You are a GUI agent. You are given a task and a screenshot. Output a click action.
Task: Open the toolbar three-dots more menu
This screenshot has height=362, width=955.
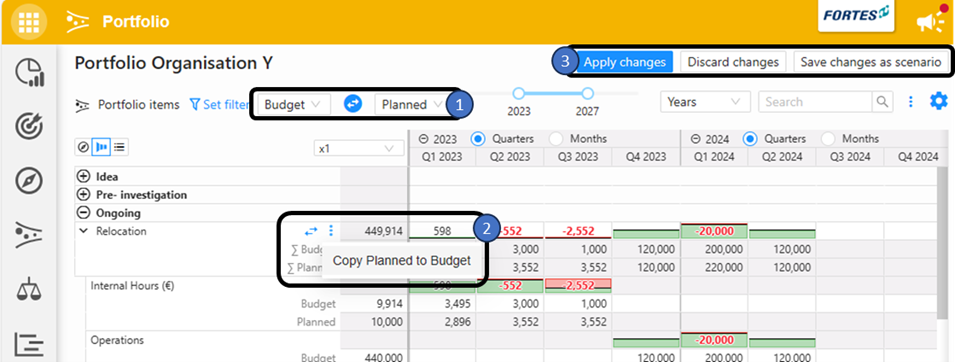[911, 102]
